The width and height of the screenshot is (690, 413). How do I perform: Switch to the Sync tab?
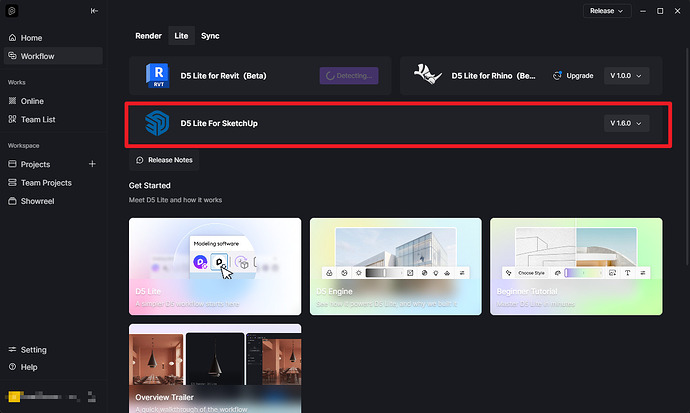(210, 36)
